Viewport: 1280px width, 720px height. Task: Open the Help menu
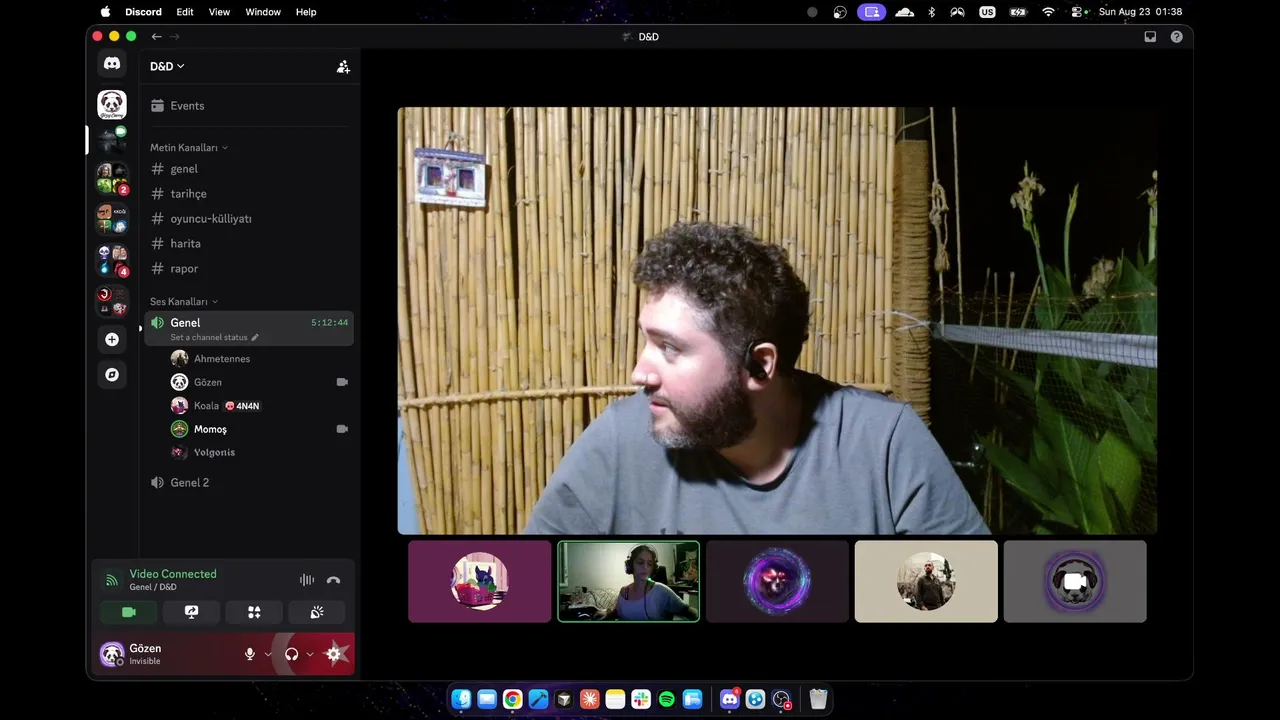(x=306, y=12)
